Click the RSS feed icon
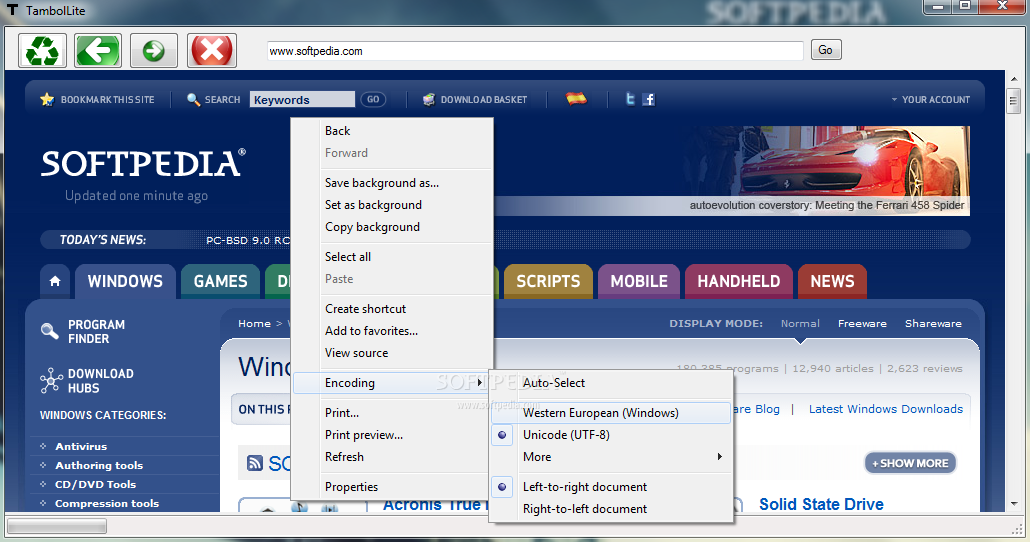Image resolution: width=1030 pixels, height=542 pixels. 255,463
